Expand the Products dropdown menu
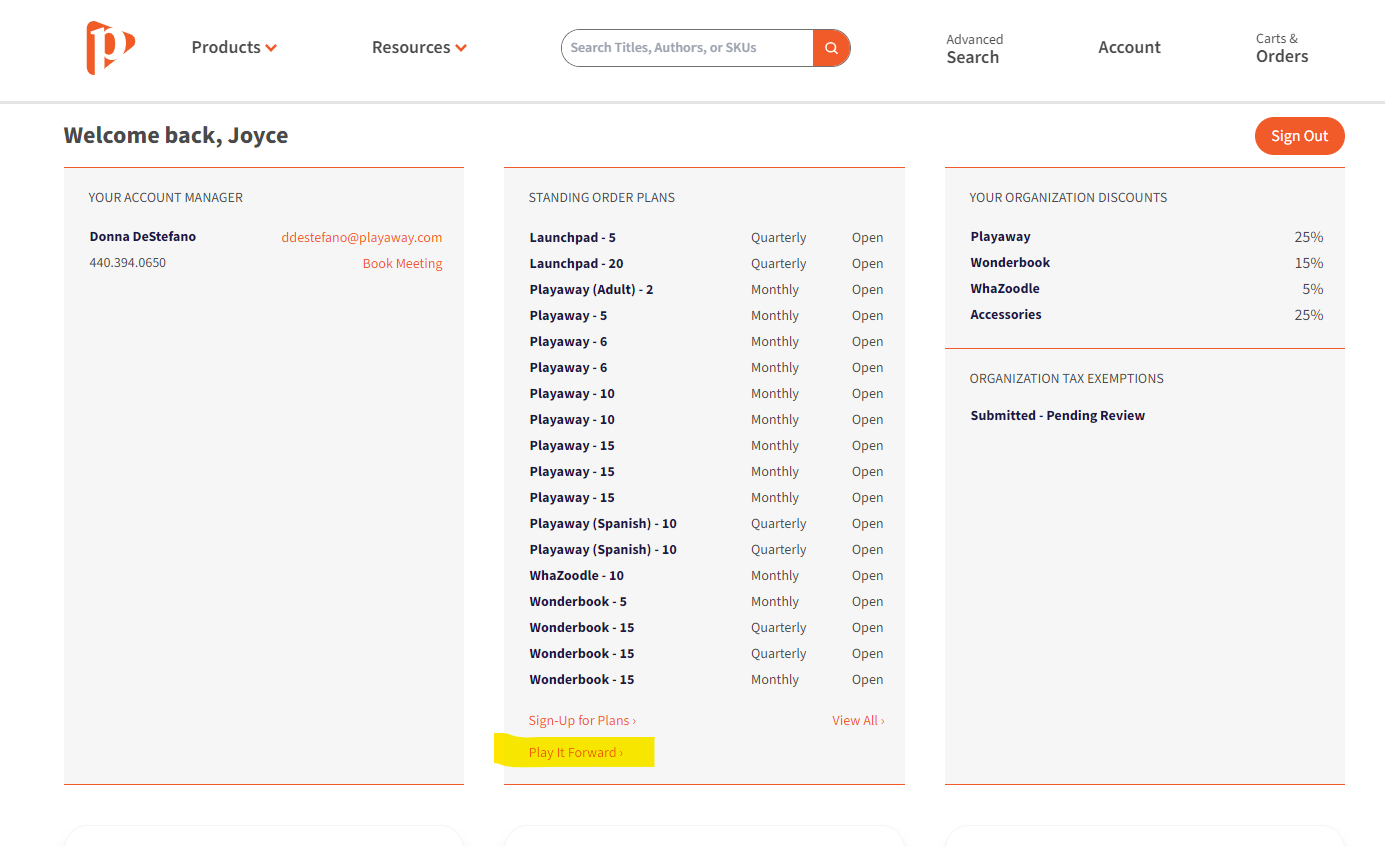The image size is (1385, 847). [234, 47]
